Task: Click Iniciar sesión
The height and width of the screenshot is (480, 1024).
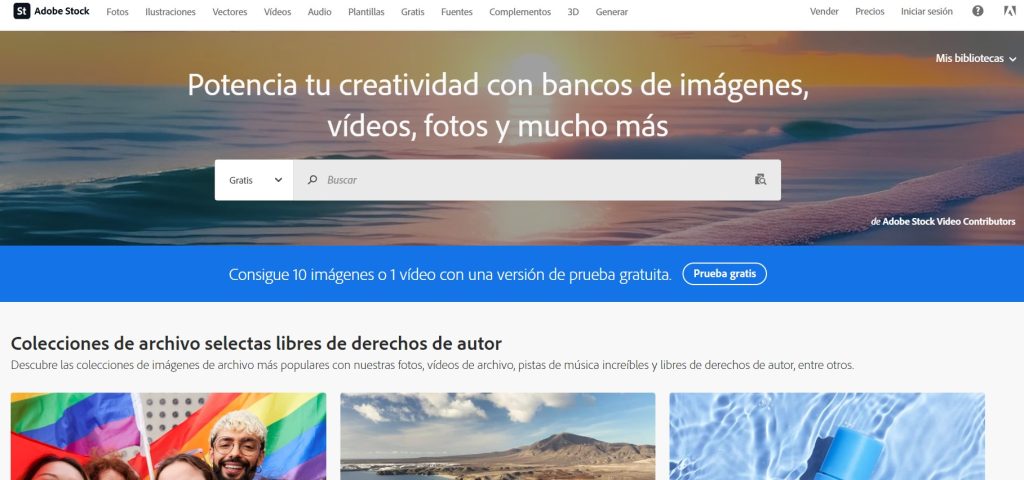Action: pyautogui.click(x=927, y=12)
